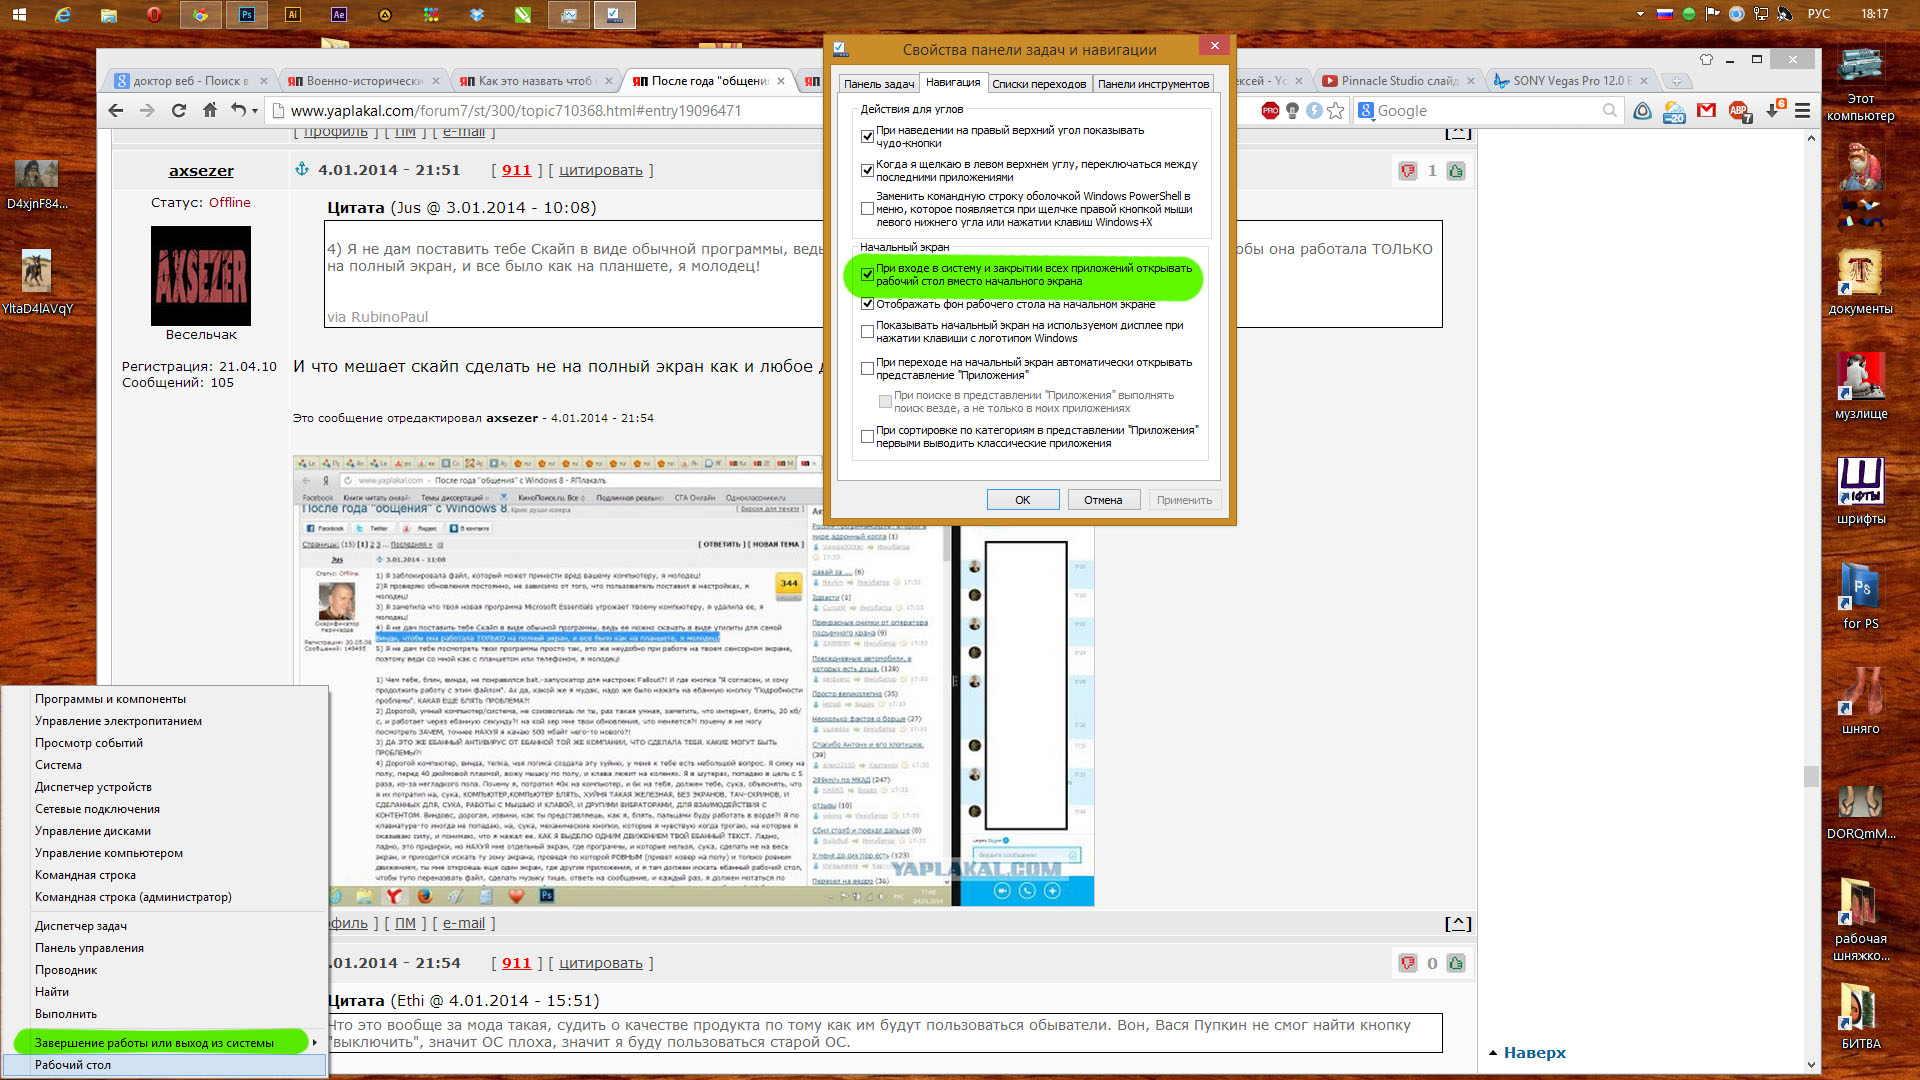Open the undo history dropdown arrow in browser toolbar

[255, 111]
